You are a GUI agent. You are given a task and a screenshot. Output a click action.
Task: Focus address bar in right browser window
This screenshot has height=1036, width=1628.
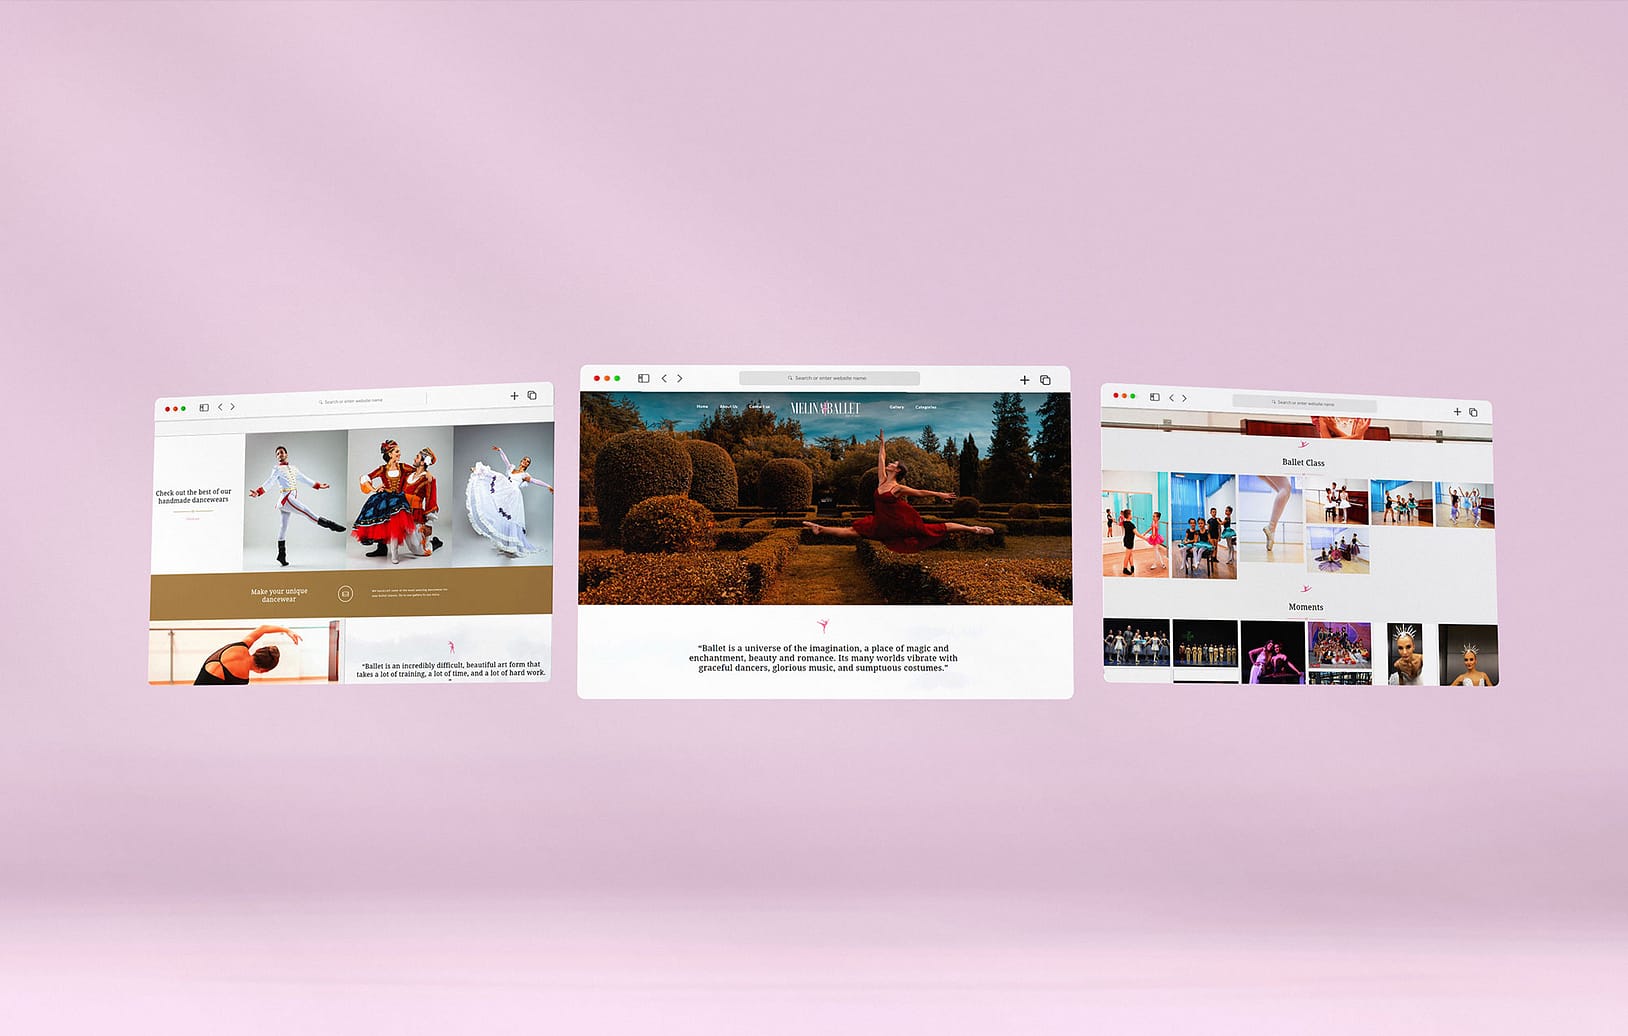1304,403
